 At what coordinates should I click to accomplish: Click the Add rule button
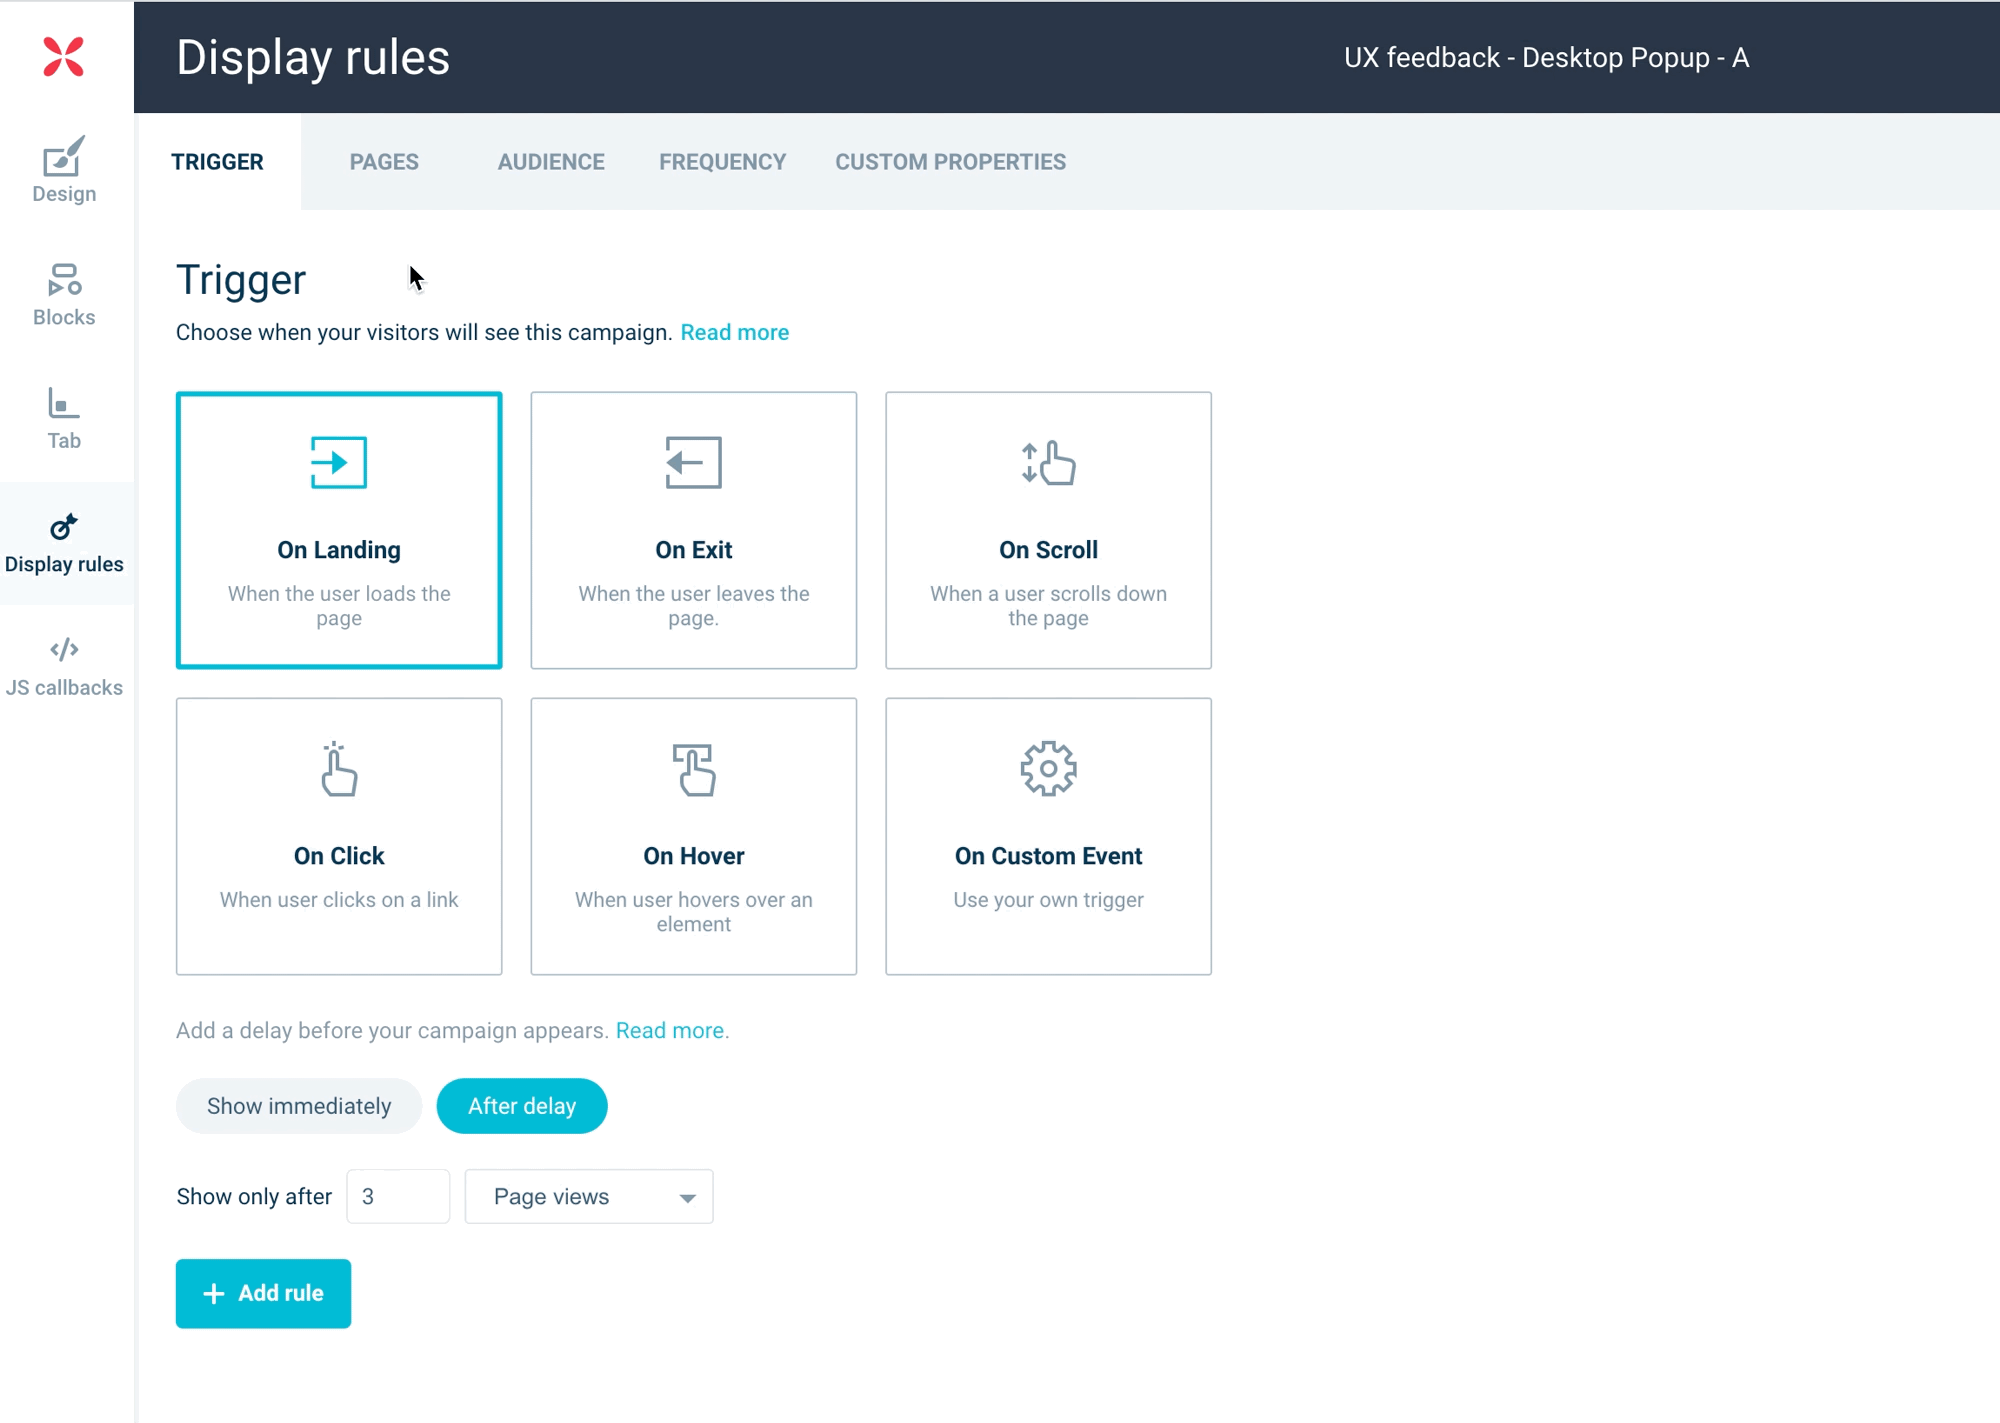point(263,1294)
